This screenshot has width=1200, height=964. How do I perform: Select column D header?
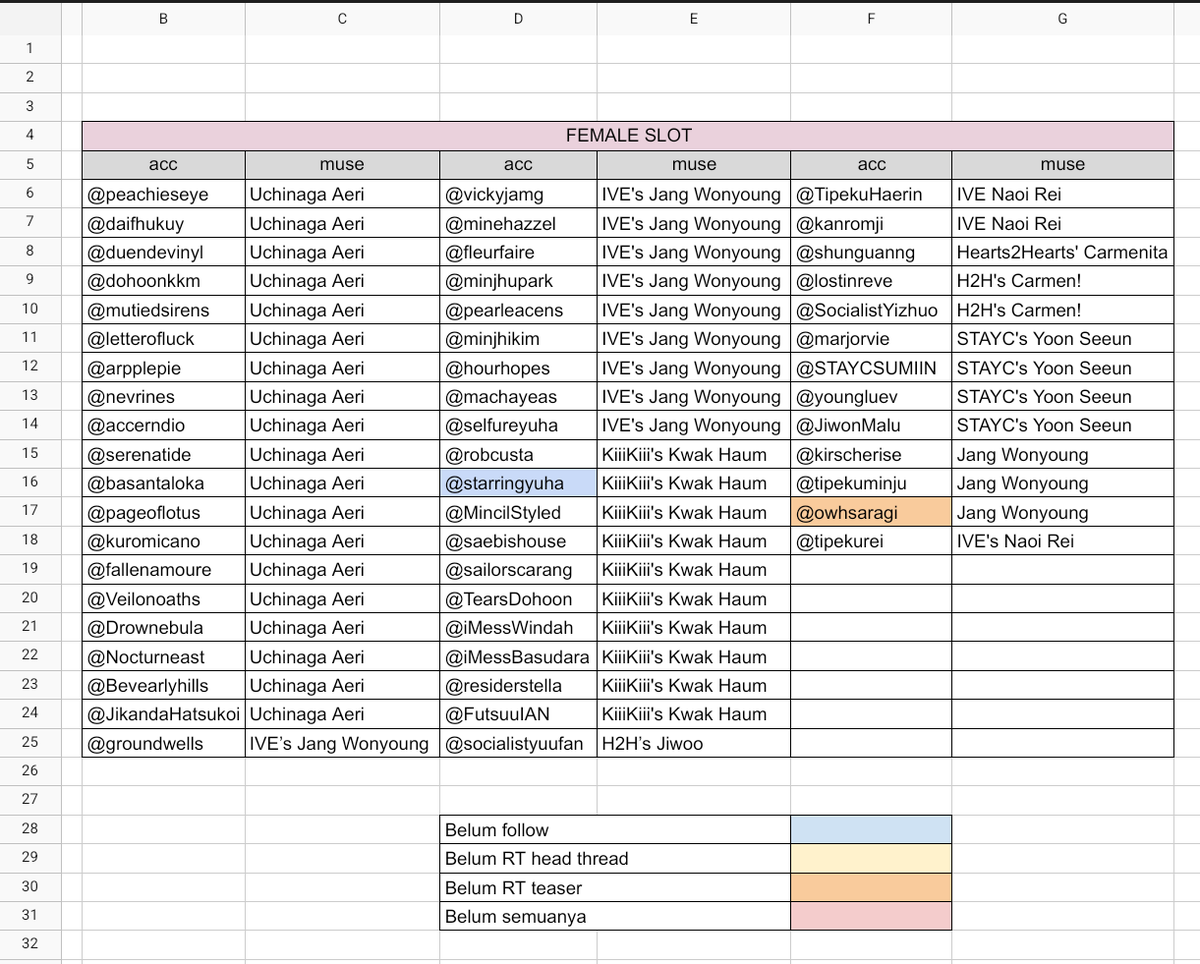[518, 18]
